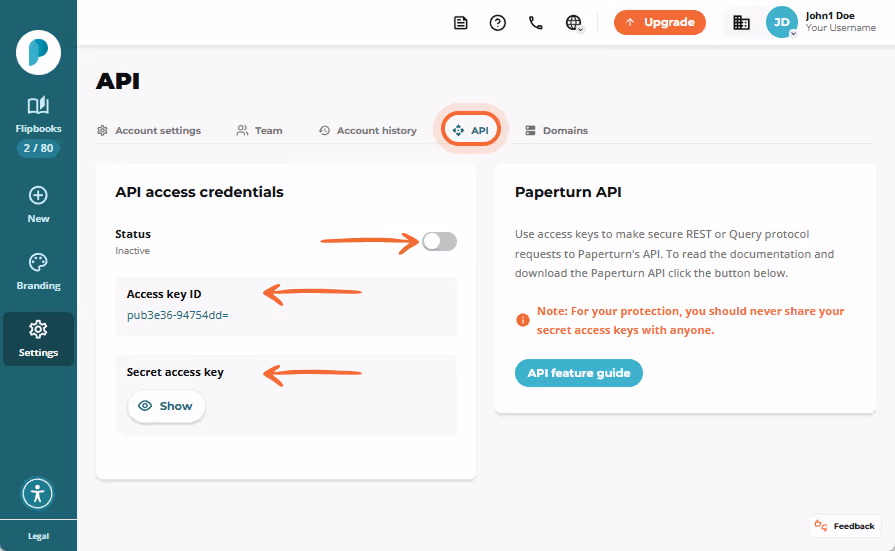Open the document notes icon in header
The width and height of the screenshot is (895, 551).
click(461, 23)
